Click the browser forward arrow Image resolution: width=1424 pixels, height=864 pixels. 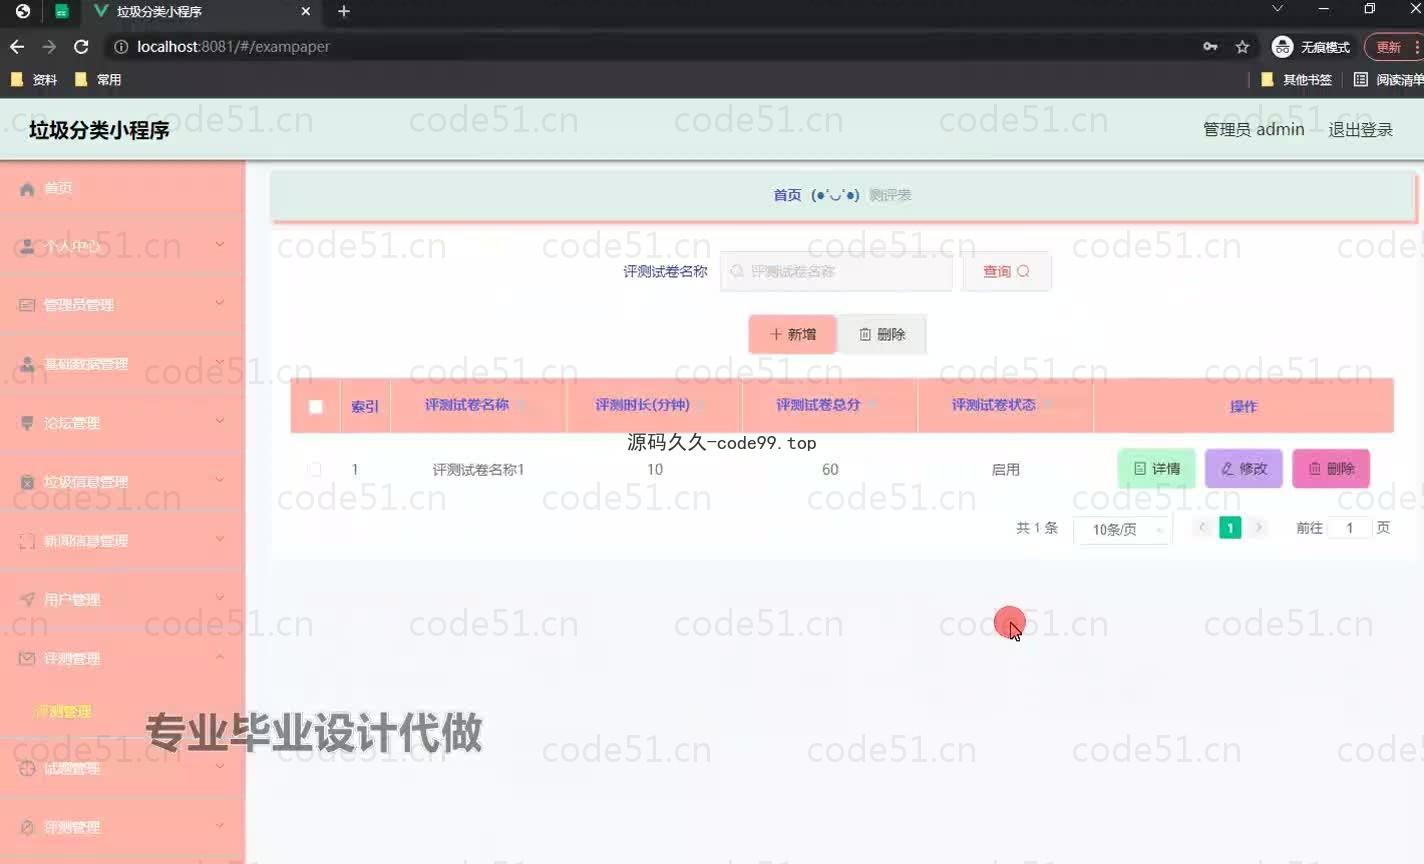[49, 46]
